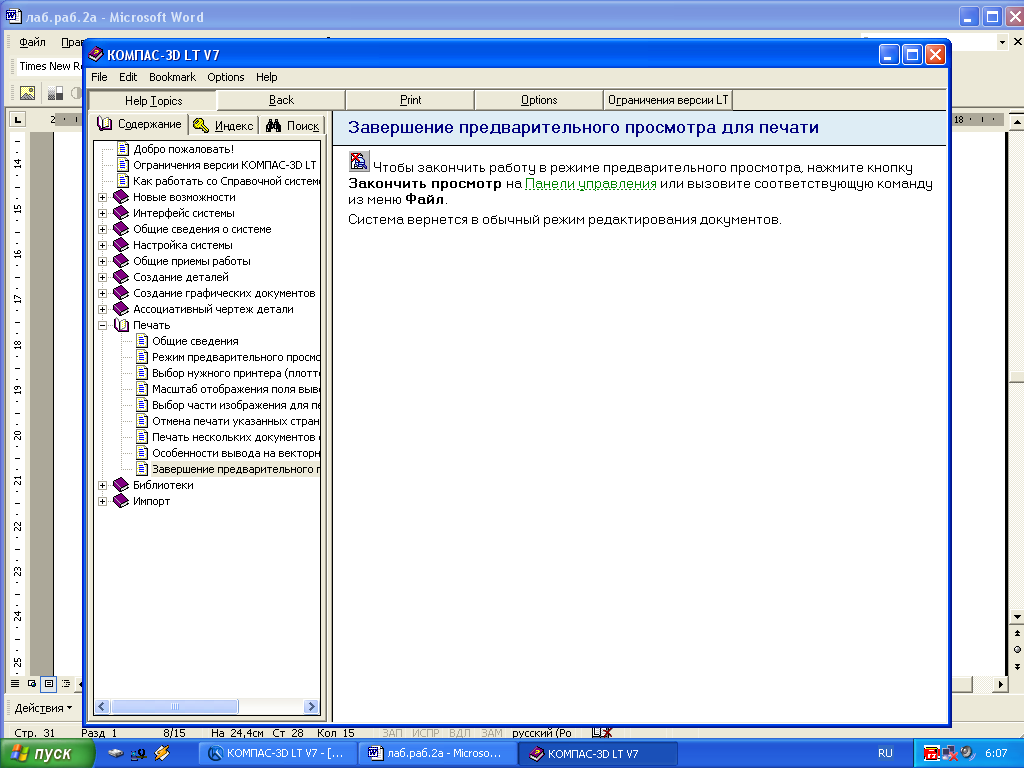The height and width of the screenshot is (768, 1024).
Task: Click the tree horizontal scrollbar right arrow
Action: click(312, 707)
